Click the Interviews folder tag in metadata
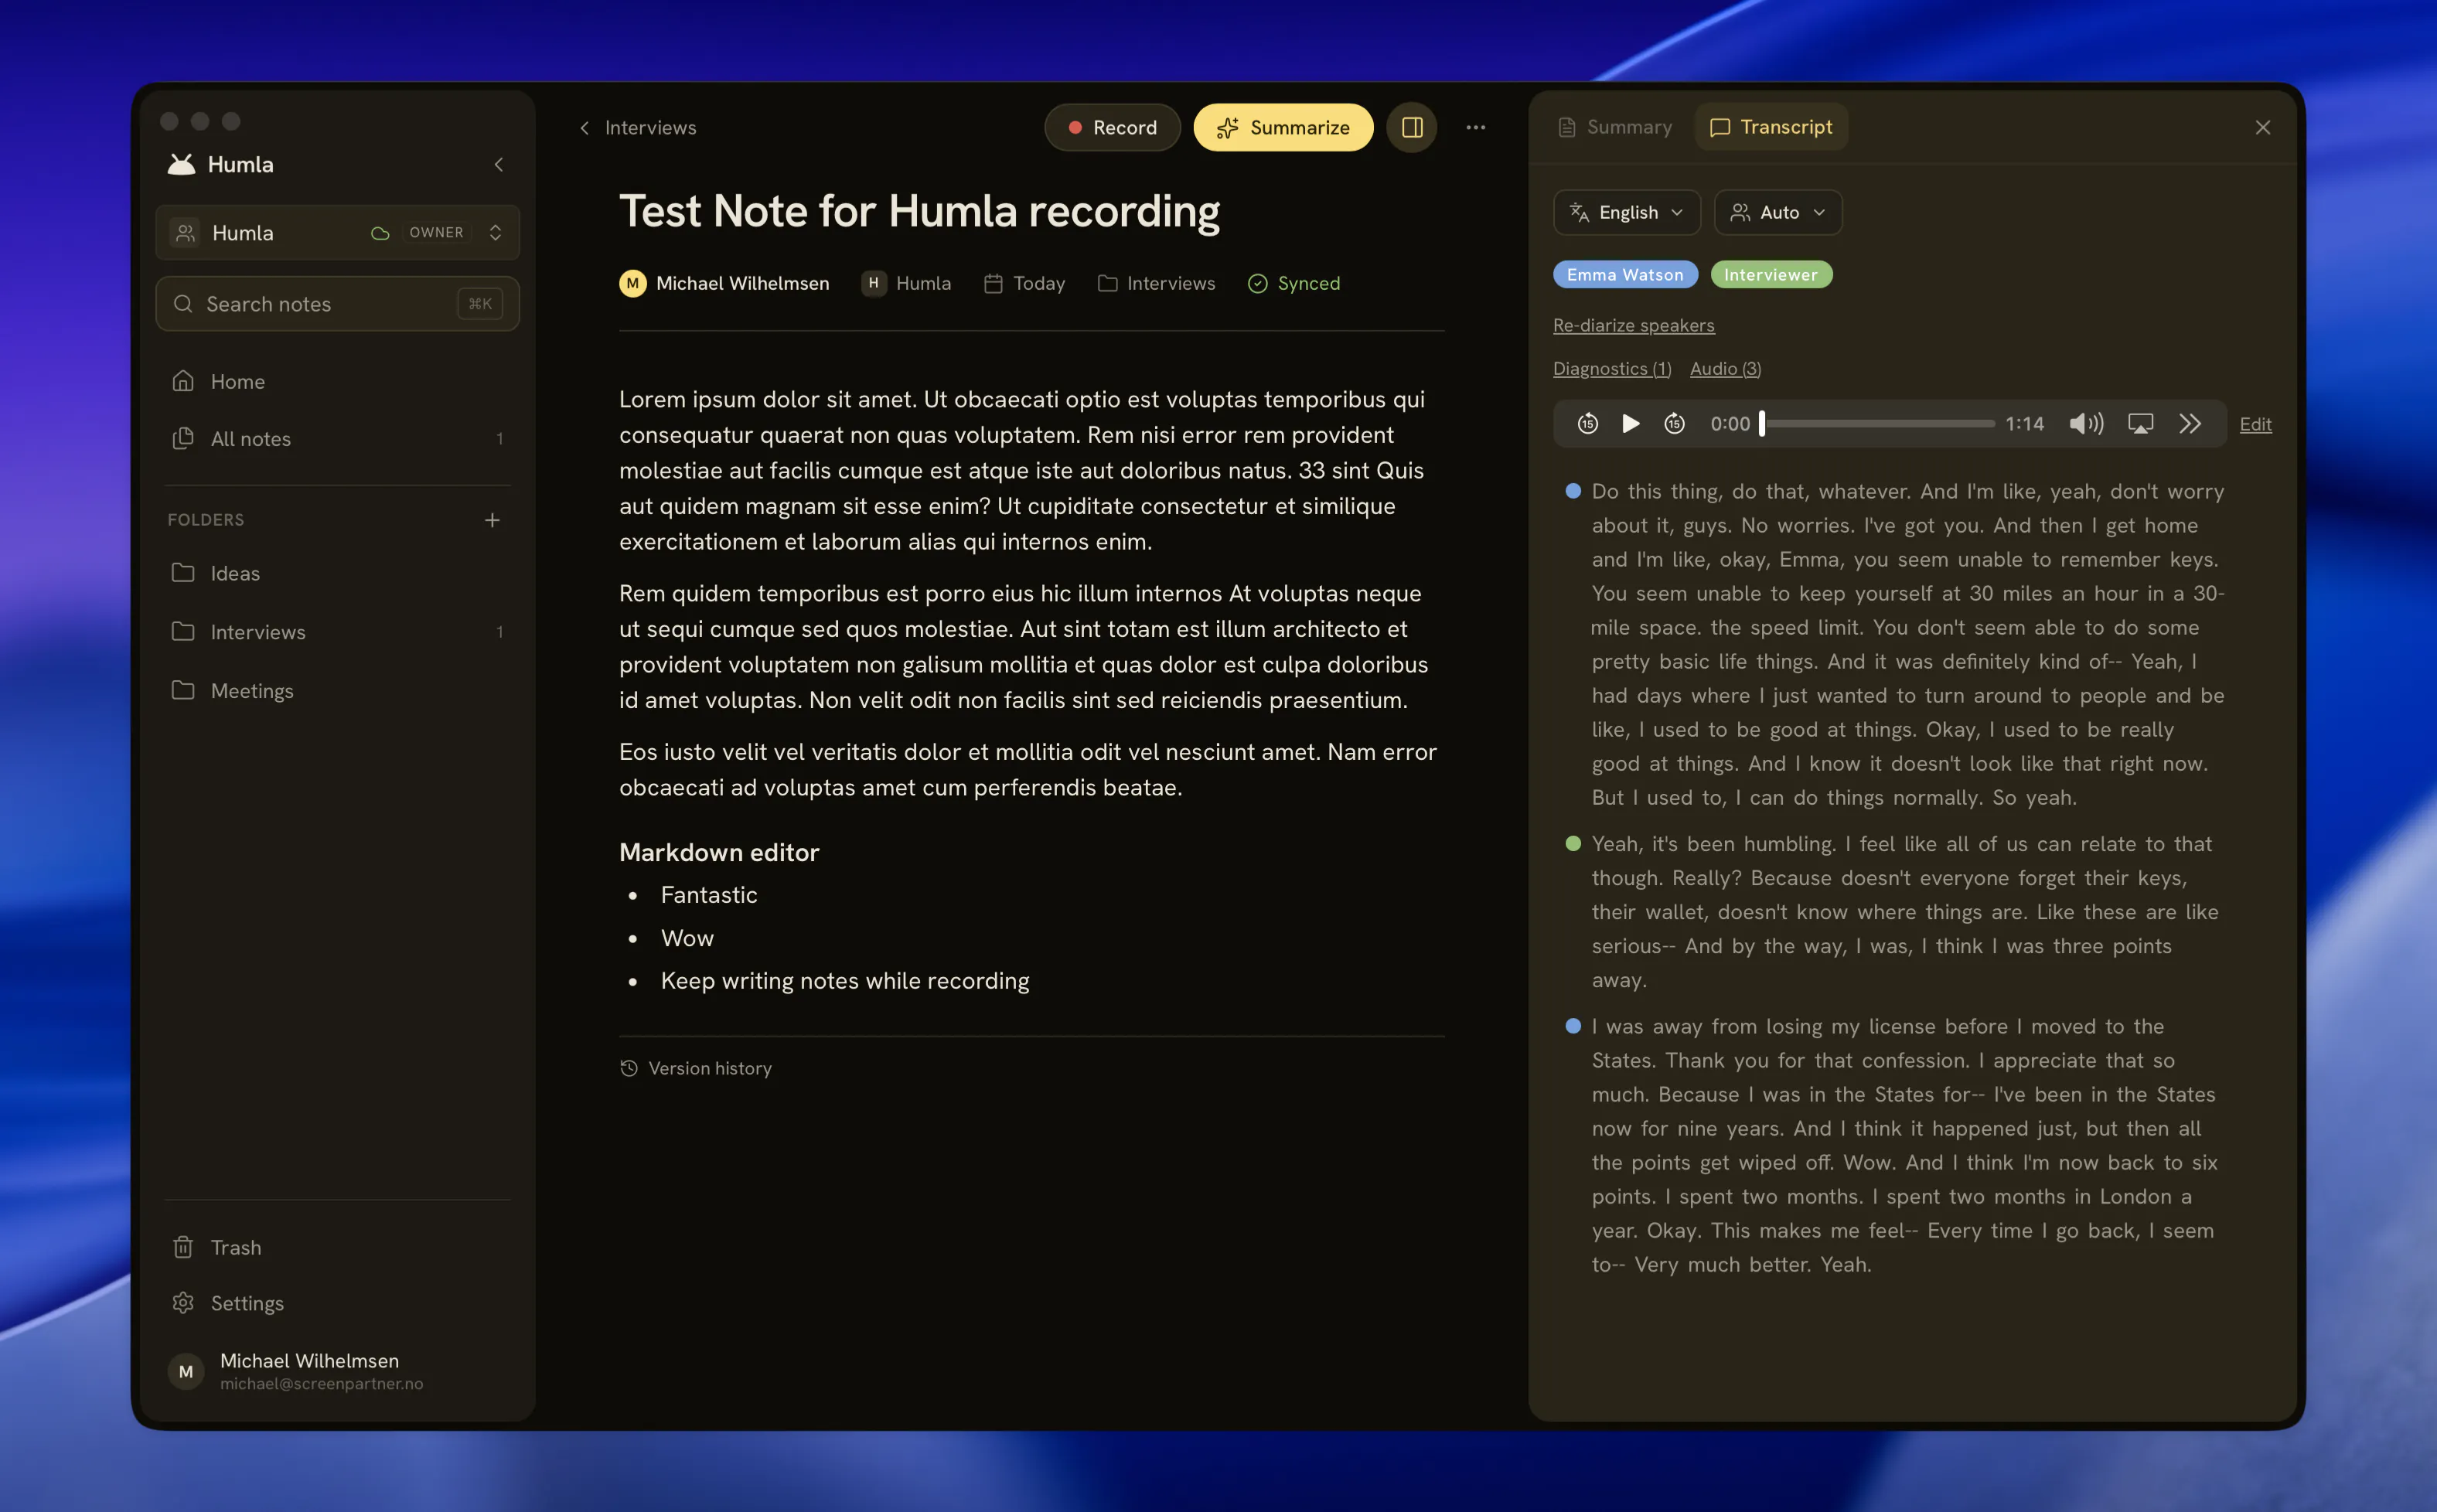Screen dimensions: 2437x1512 [x=1156, y=283]
